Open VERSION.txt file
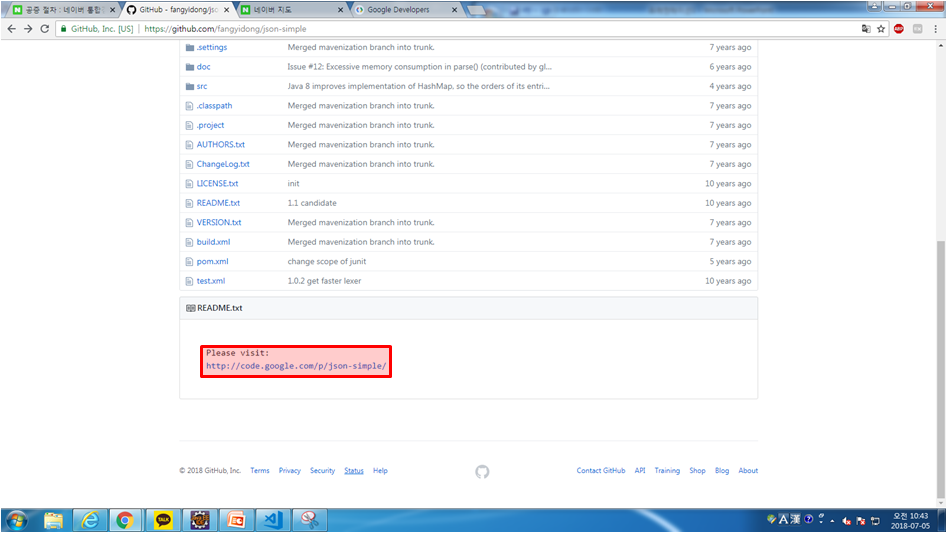The height and width of the screenshot is (533, 947). click(219, 222)
